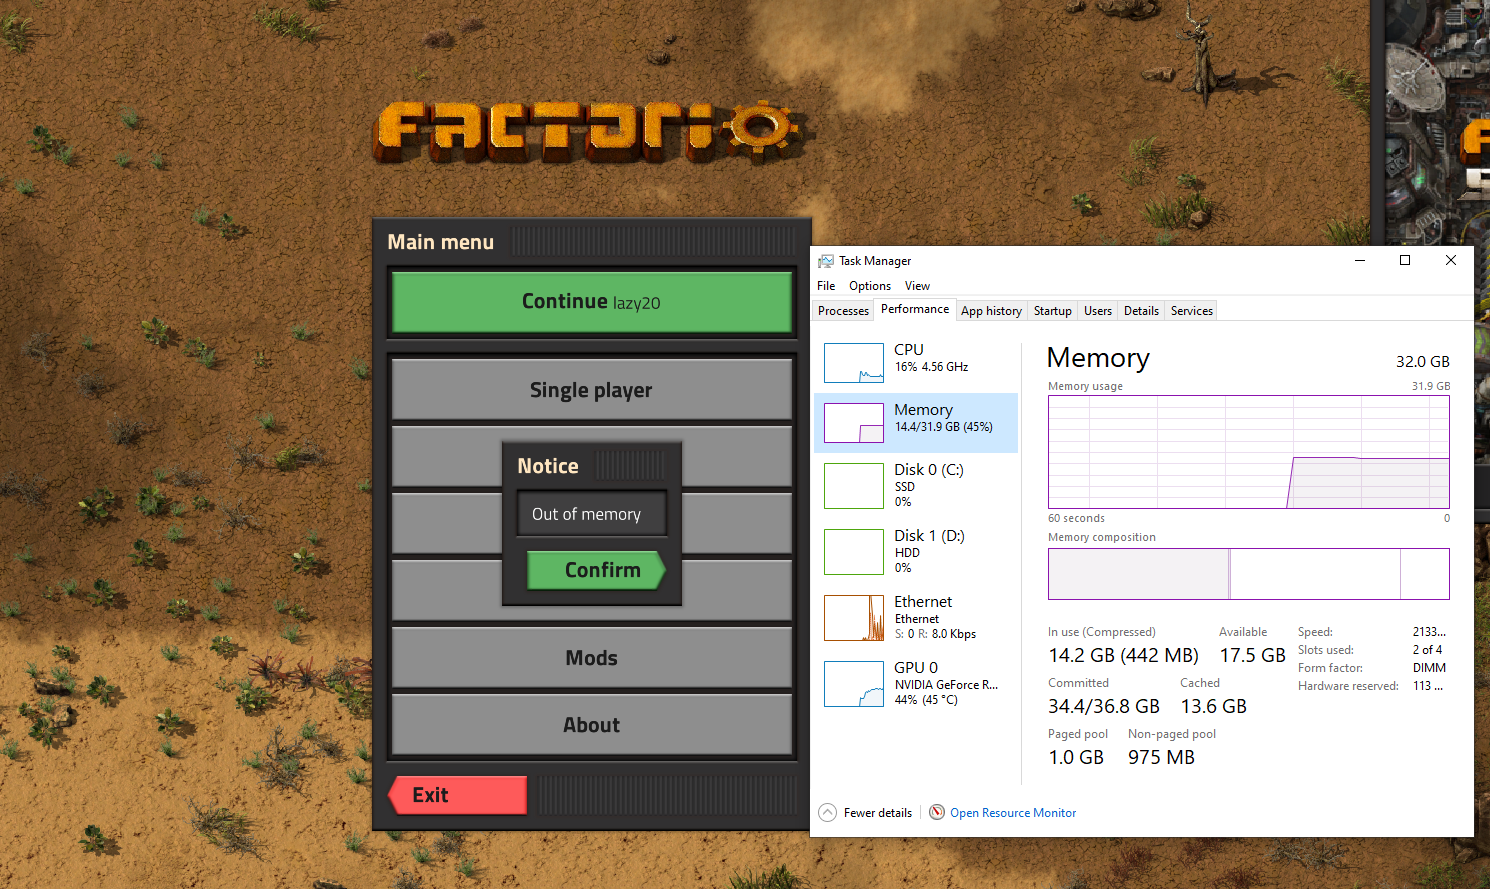Switch to the Details tab
The image size is (1490, 889).
[1141, 311]
